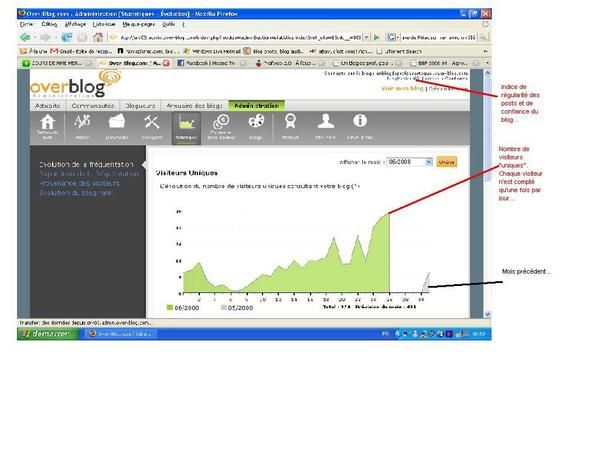The image size is (600, 450).
Task: Click the Firefox forward arrow
Action: [45, 37]
